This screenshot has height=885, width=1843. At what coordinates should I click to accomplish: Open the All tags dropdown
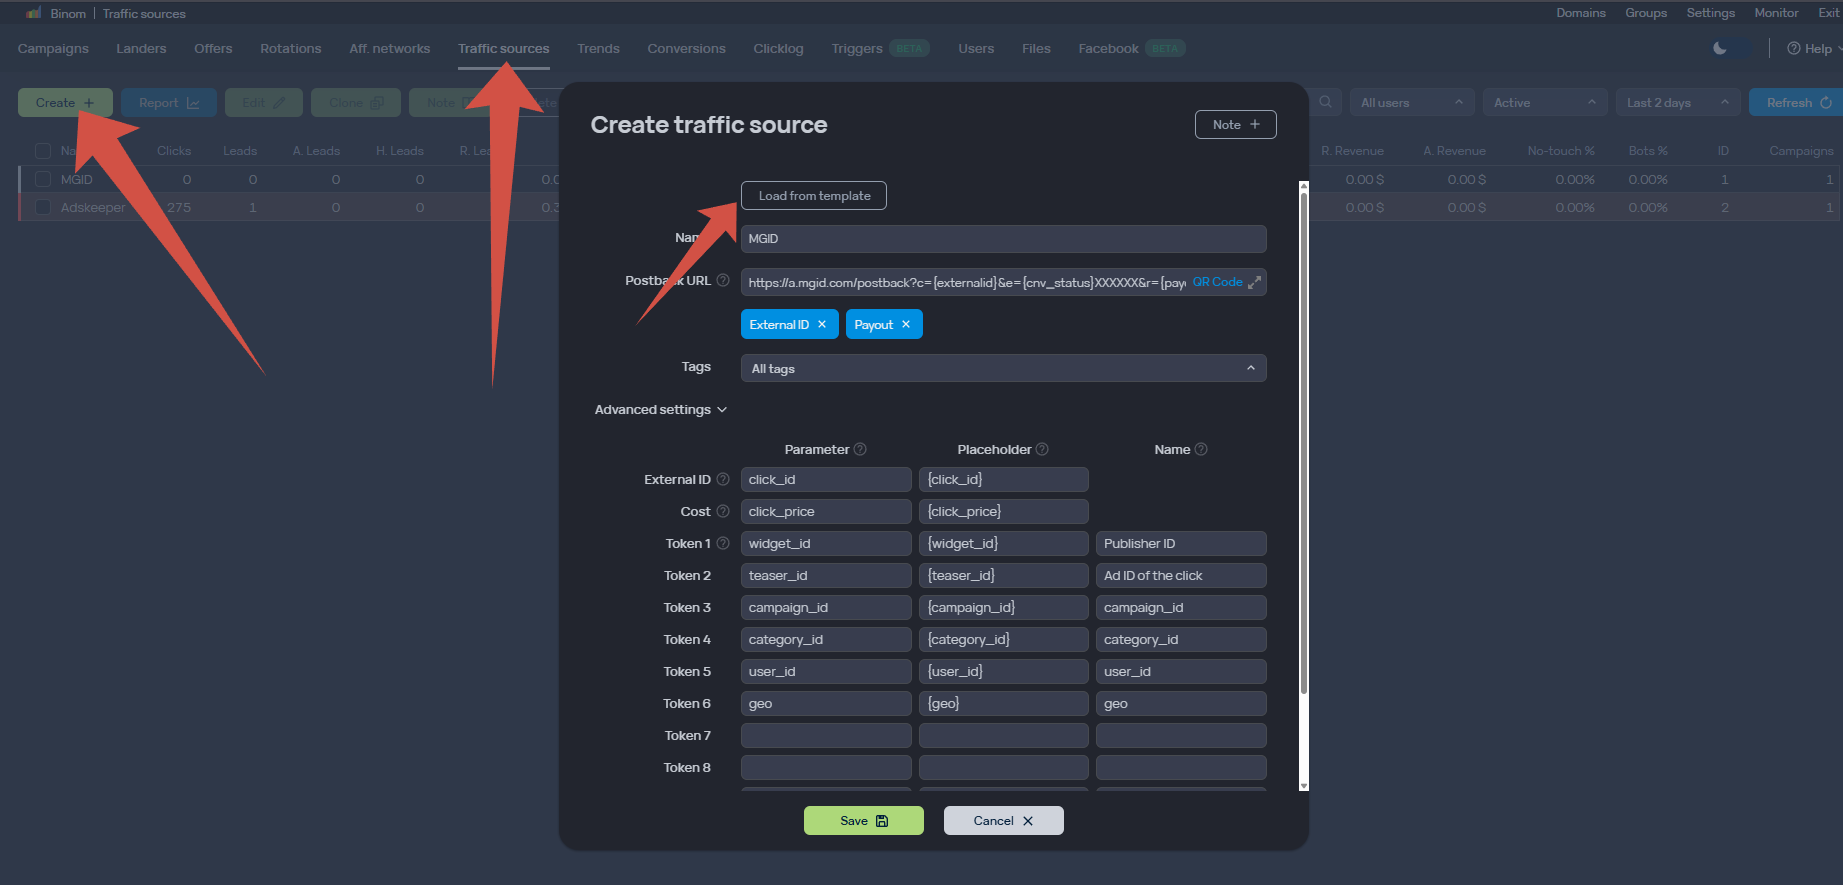1003,368
